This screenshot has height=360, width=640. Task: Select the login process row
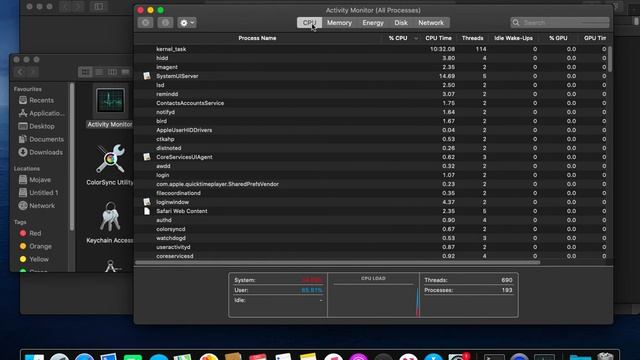tap(371, 175)
